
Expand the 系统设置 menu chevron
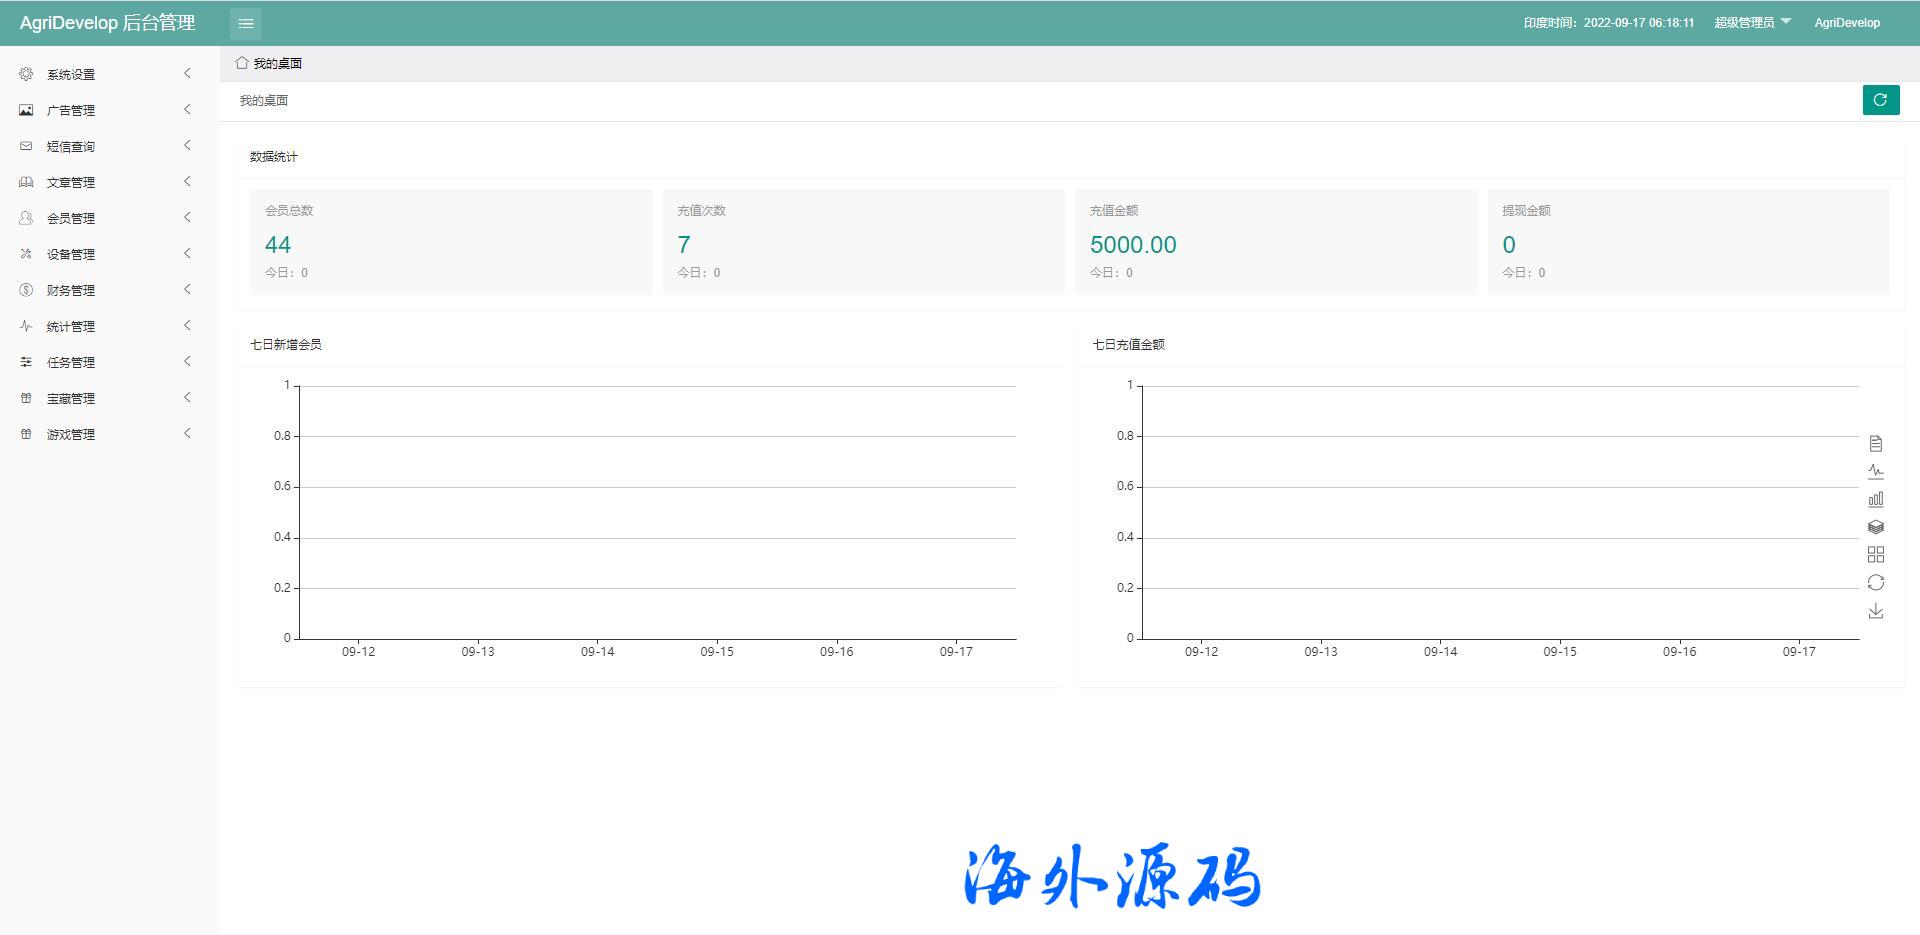[187, 74]
